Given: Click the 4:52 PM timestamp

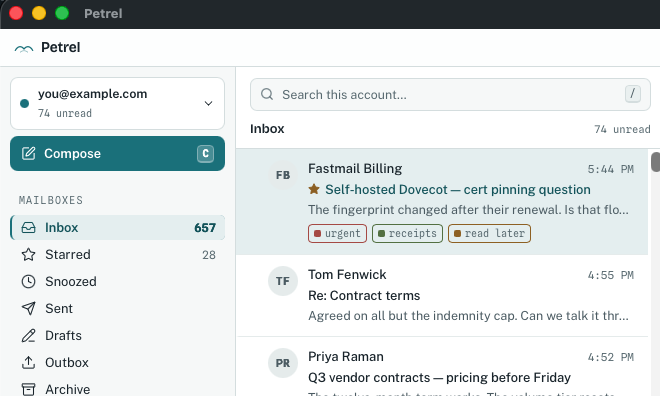Looking at the screenshot, I should 611,358.
